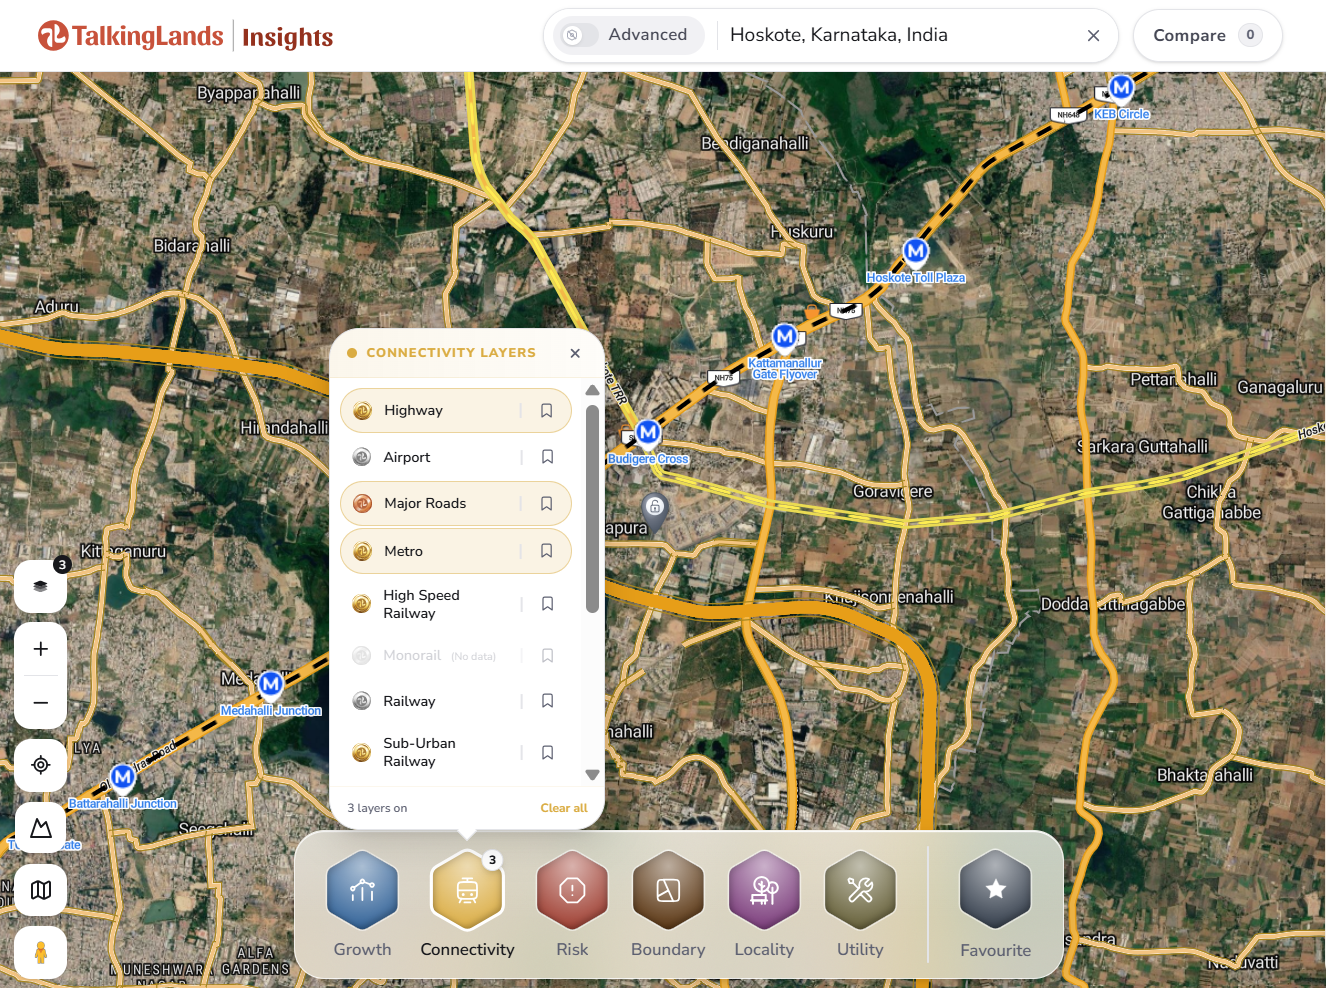
Task: Clear the Hoskote location search
Action: pyautogui.click(x=1093, y=35)
